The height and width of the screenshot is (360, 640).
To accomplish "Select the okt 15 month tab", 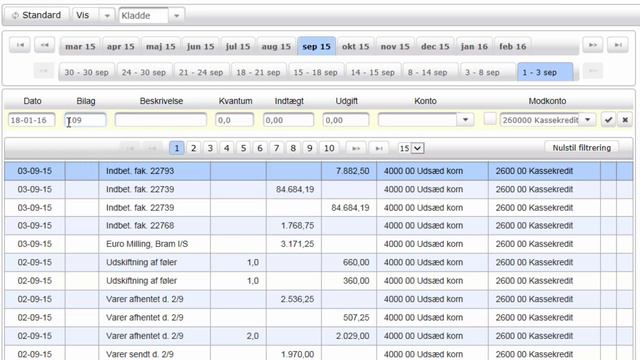I will click(356, 46).
